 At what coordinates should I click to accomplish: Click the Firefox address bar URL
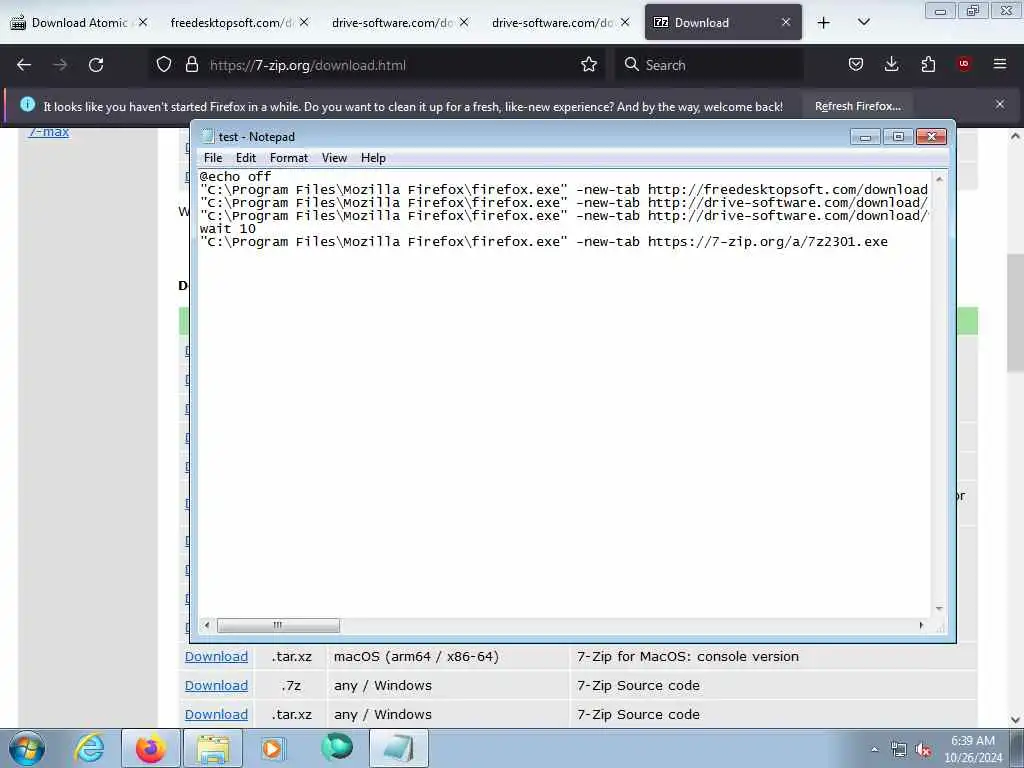click(308, 65)
